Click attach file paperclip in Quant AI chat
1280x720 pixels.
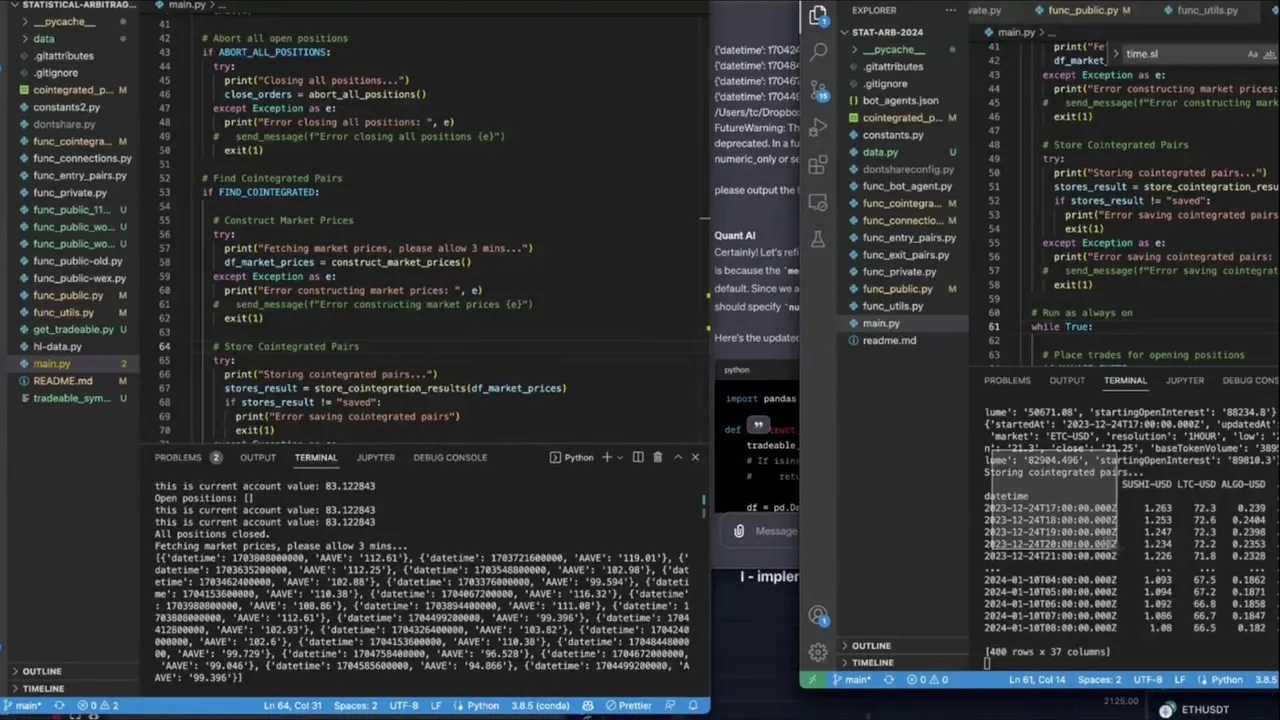point(739,531)
